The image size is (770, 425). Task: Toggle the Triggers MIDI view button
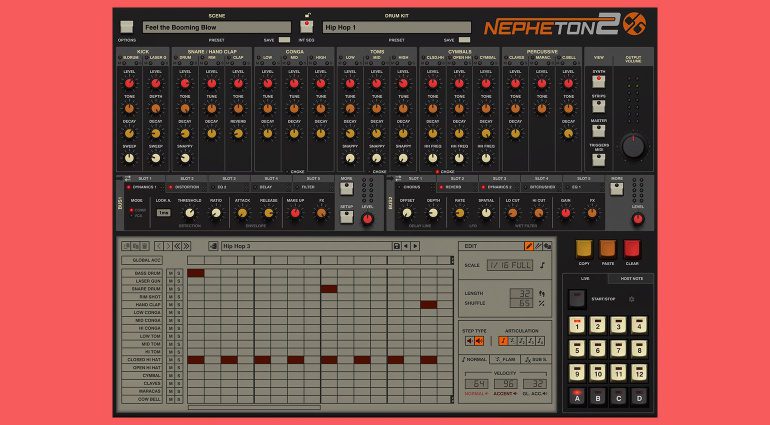tap(599, 159)
